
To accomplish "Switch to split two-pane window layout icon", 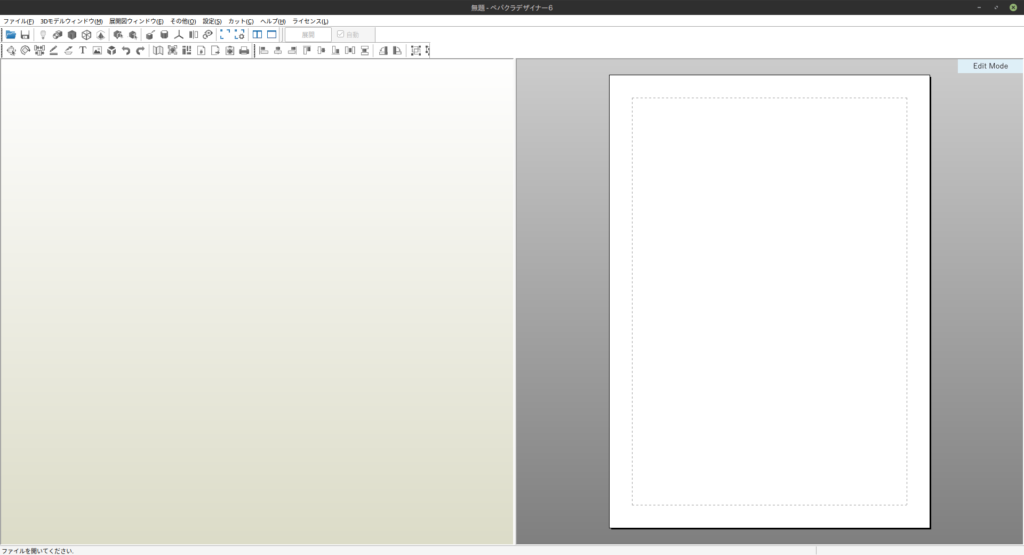I will (x=257, y=35).
